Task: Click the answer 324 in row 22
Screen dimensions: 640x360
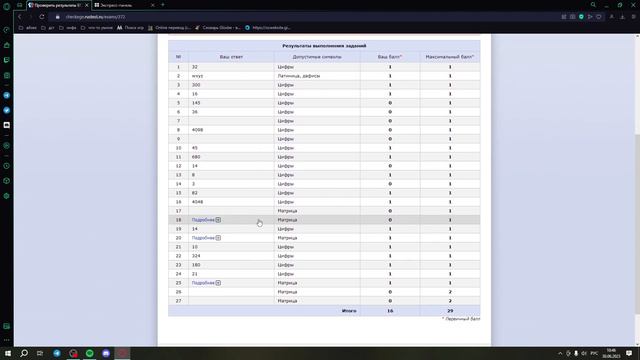Action: [x=196, y=256]
